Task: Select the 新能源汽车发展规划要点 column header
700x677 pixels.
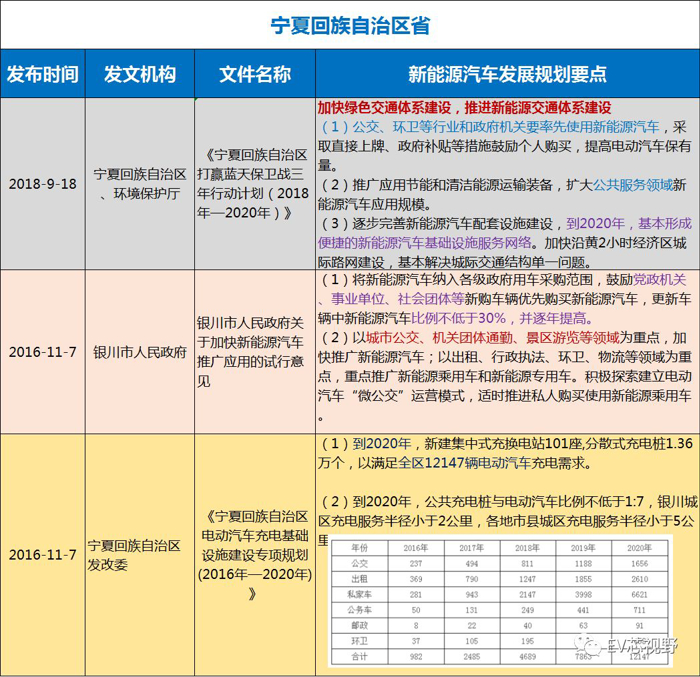Action: pos(508,74)
